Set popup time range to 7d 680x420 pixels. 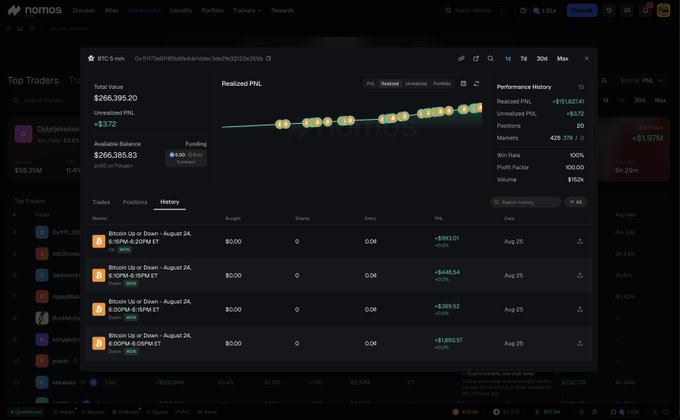[523, 59]
